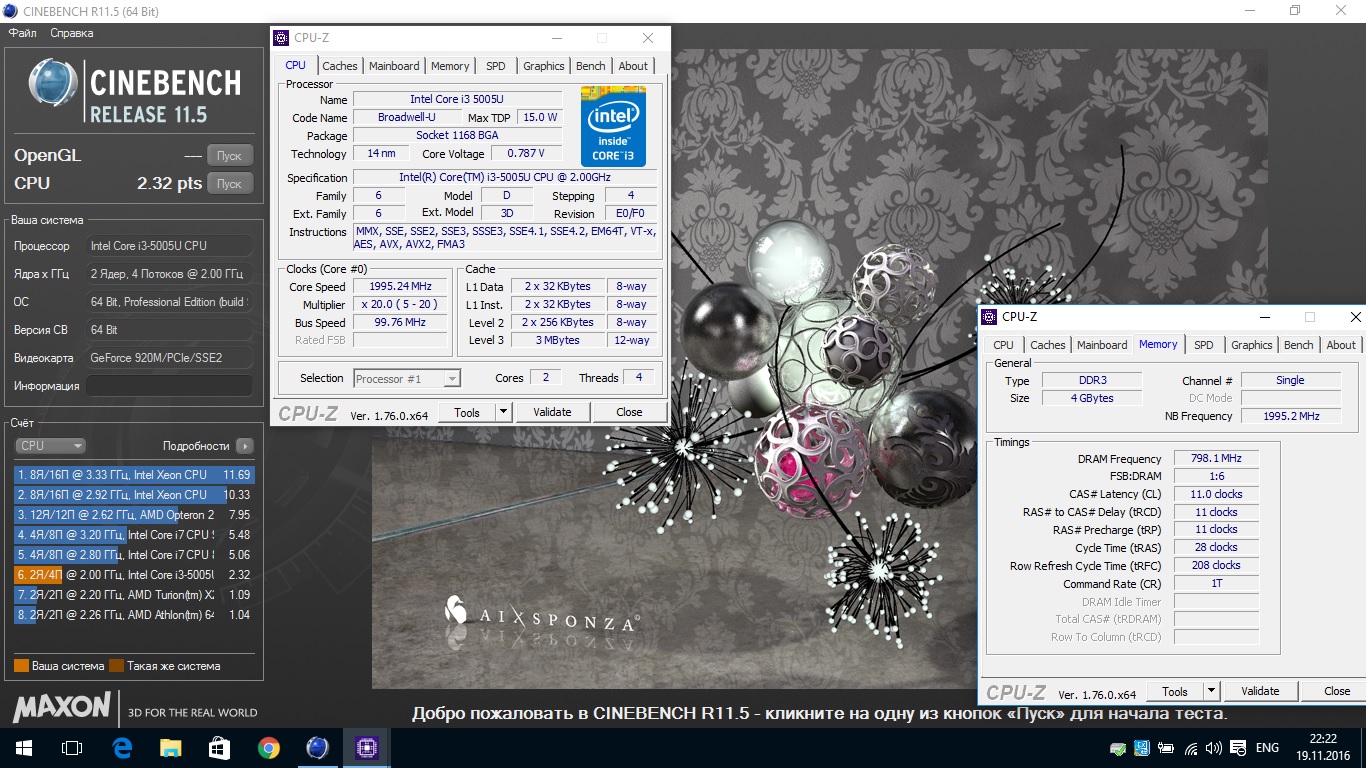Open the Справка menu in Cinebench
Image resolution: width=1366 pixels, height=768 pixels.
(x=71, y=33)
